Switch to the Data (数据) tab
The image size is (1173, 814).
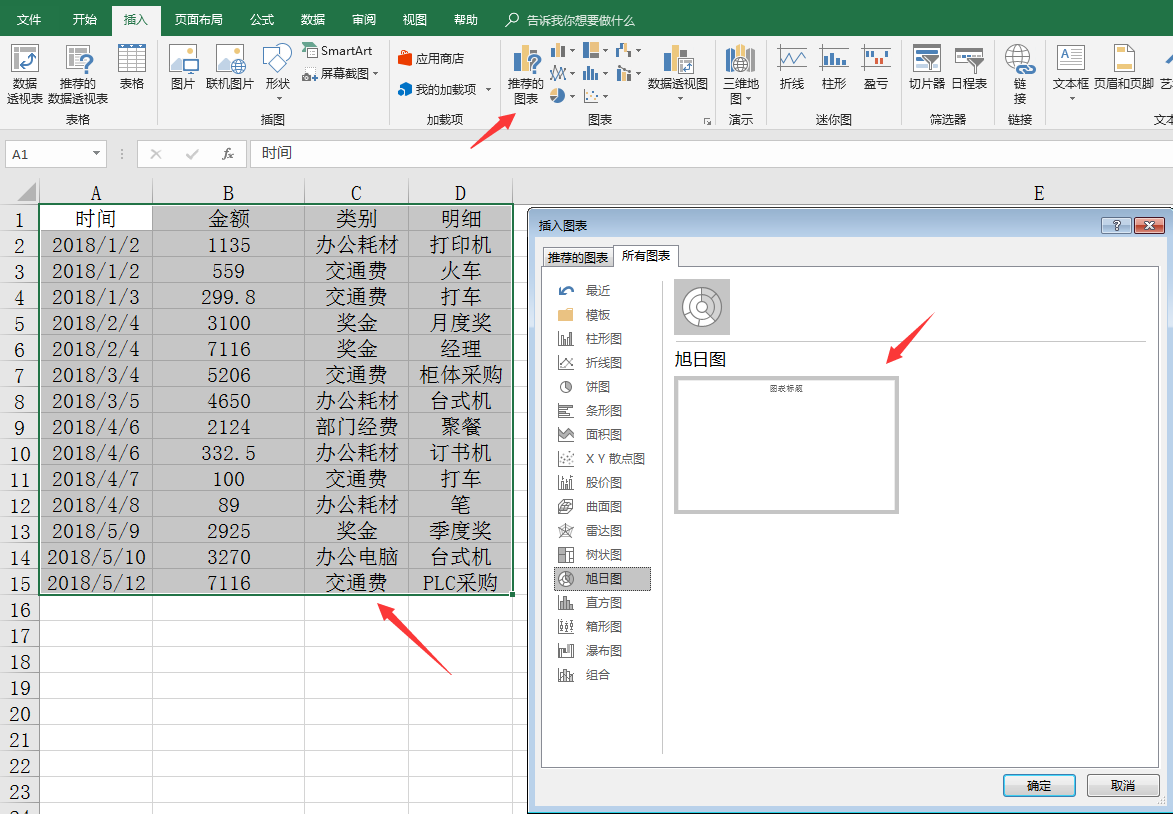(x=313, y=19)
